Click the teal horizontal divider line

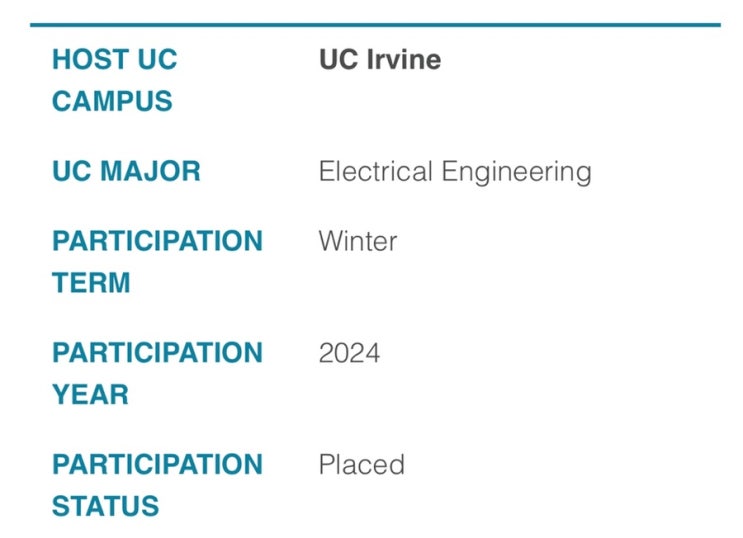point(375,25)
